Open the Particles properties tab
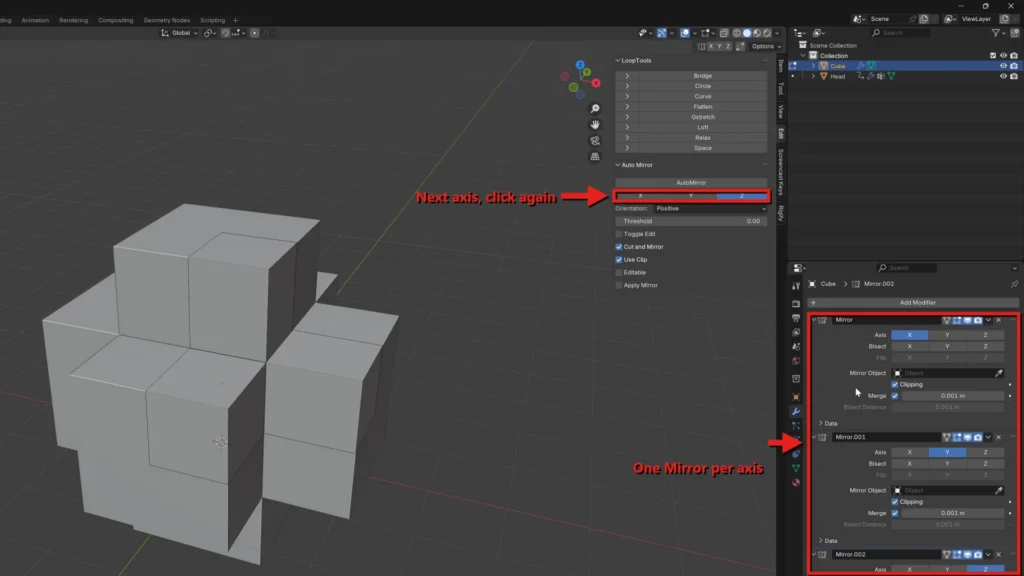 (796, 426)
